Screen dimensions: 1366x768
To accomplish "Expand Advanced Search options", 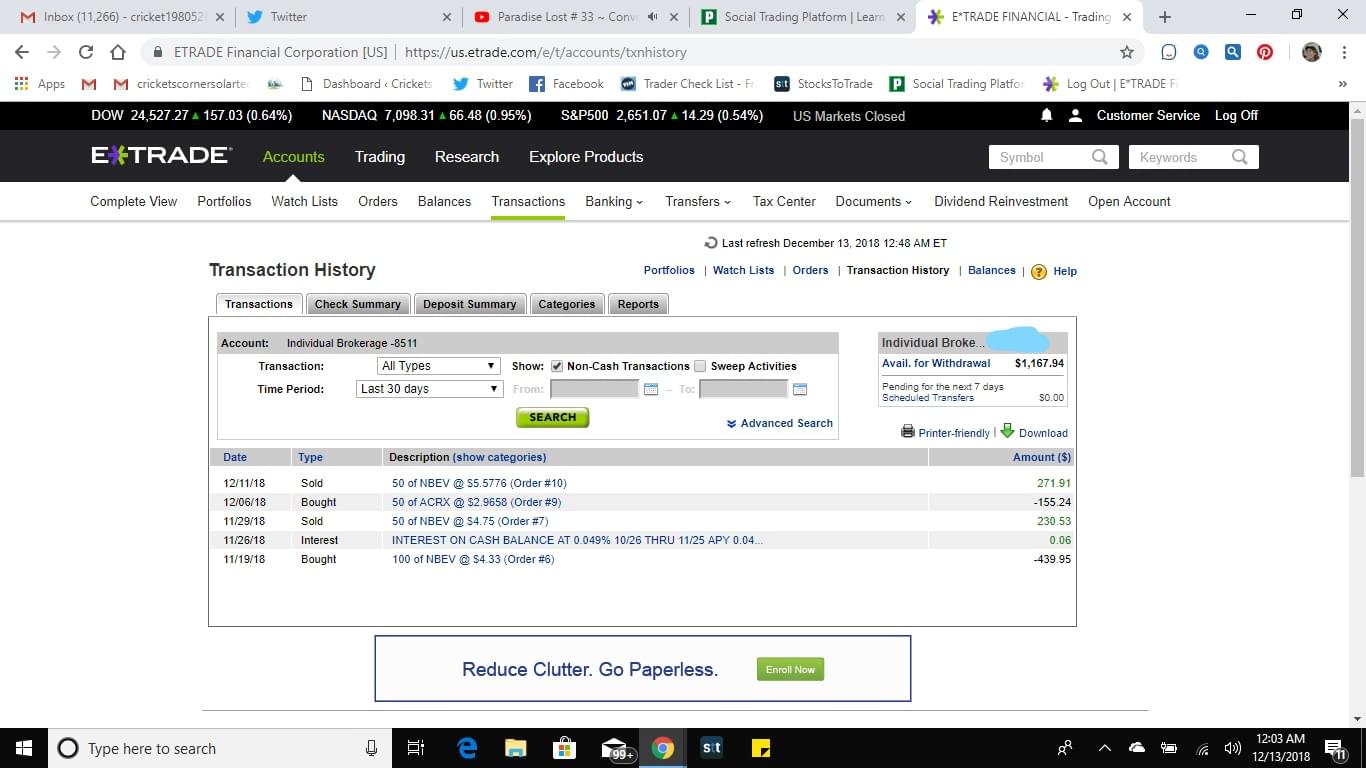I will click(x=780, y=423).
